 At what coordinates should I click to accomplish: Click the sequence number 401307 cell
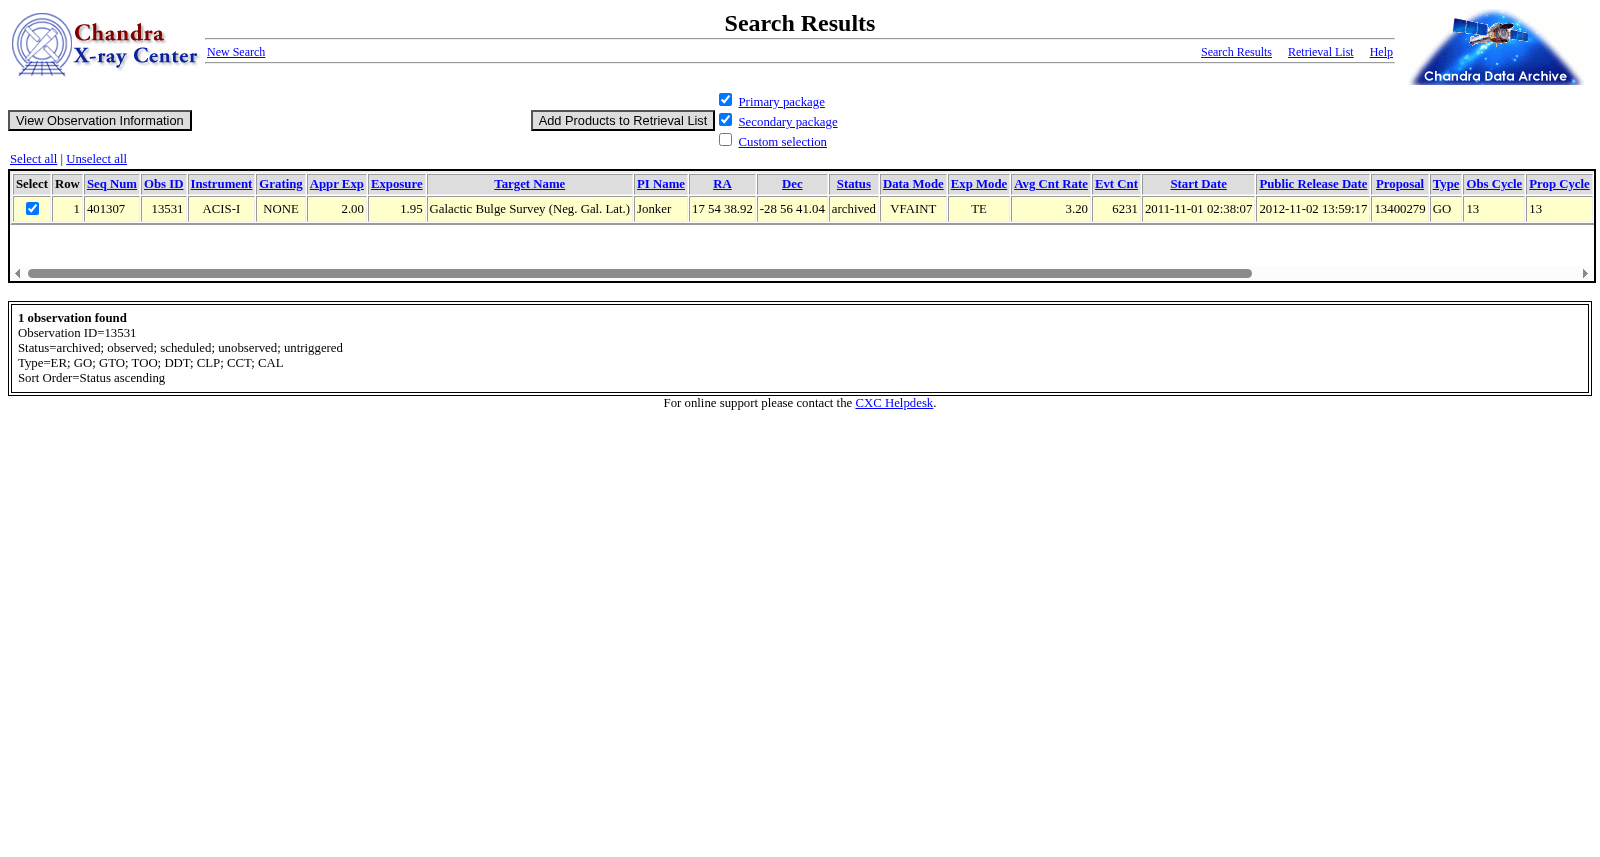pyautogui.click(x=112, y=209)
